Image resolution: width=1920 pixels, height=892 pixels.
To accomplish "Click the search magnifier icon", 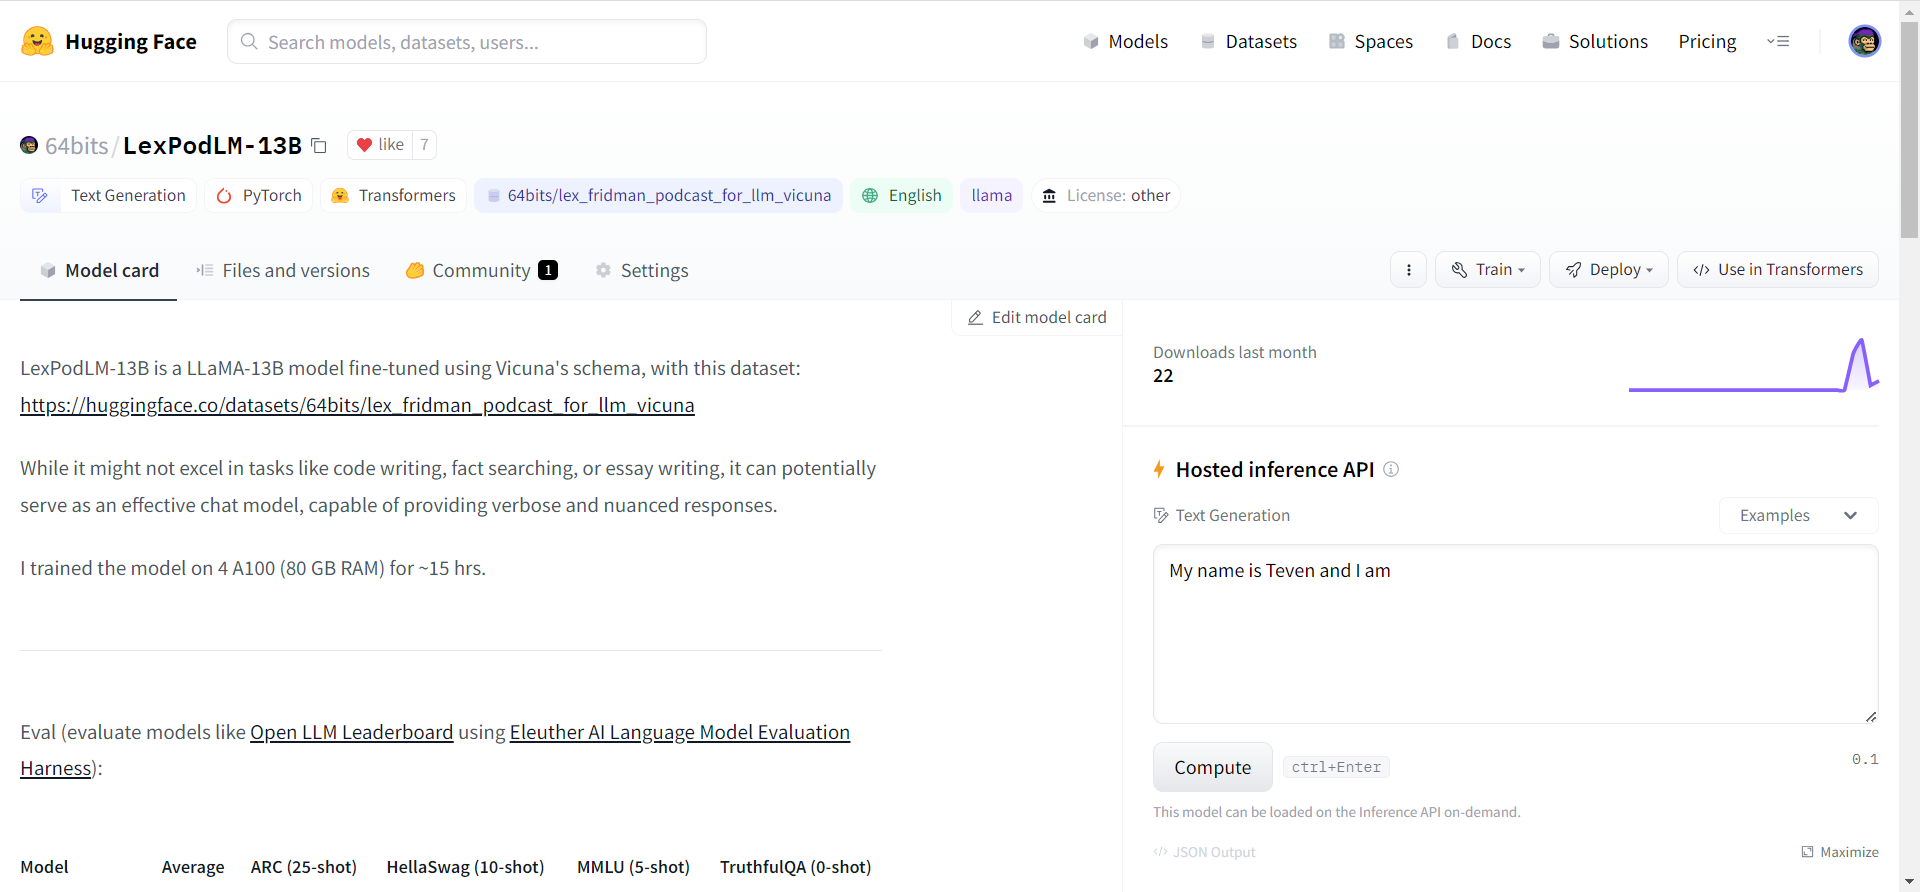I will tap(250, 42).
